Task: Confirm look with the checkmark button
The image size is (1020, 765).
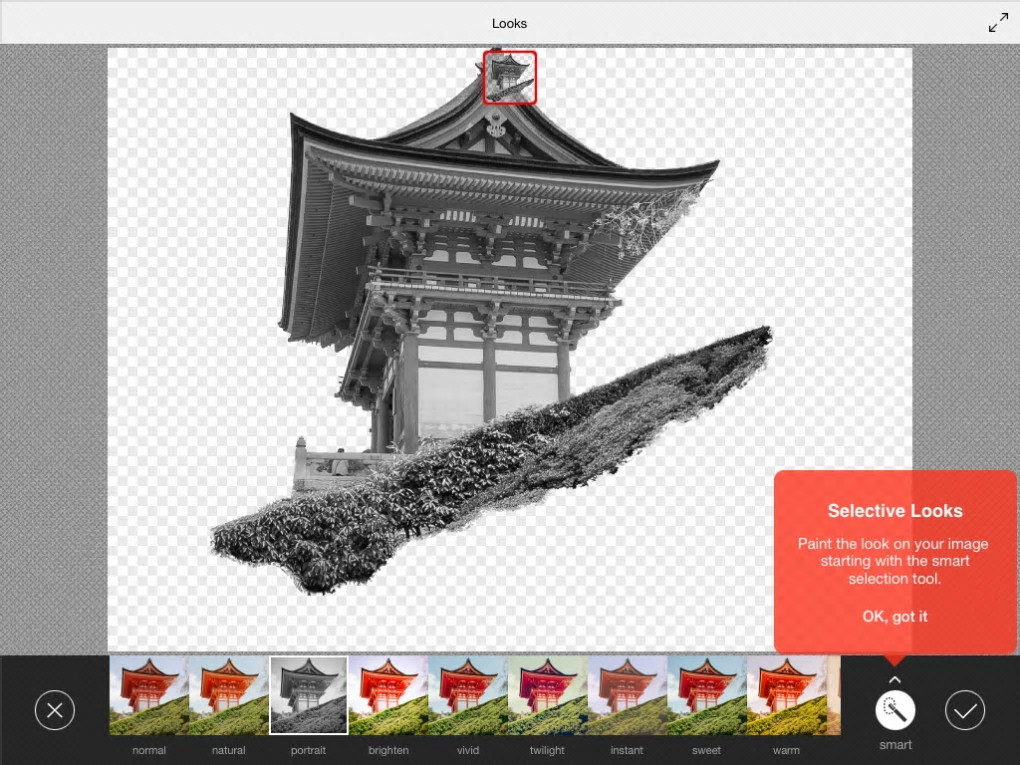Action: (965, 710)
